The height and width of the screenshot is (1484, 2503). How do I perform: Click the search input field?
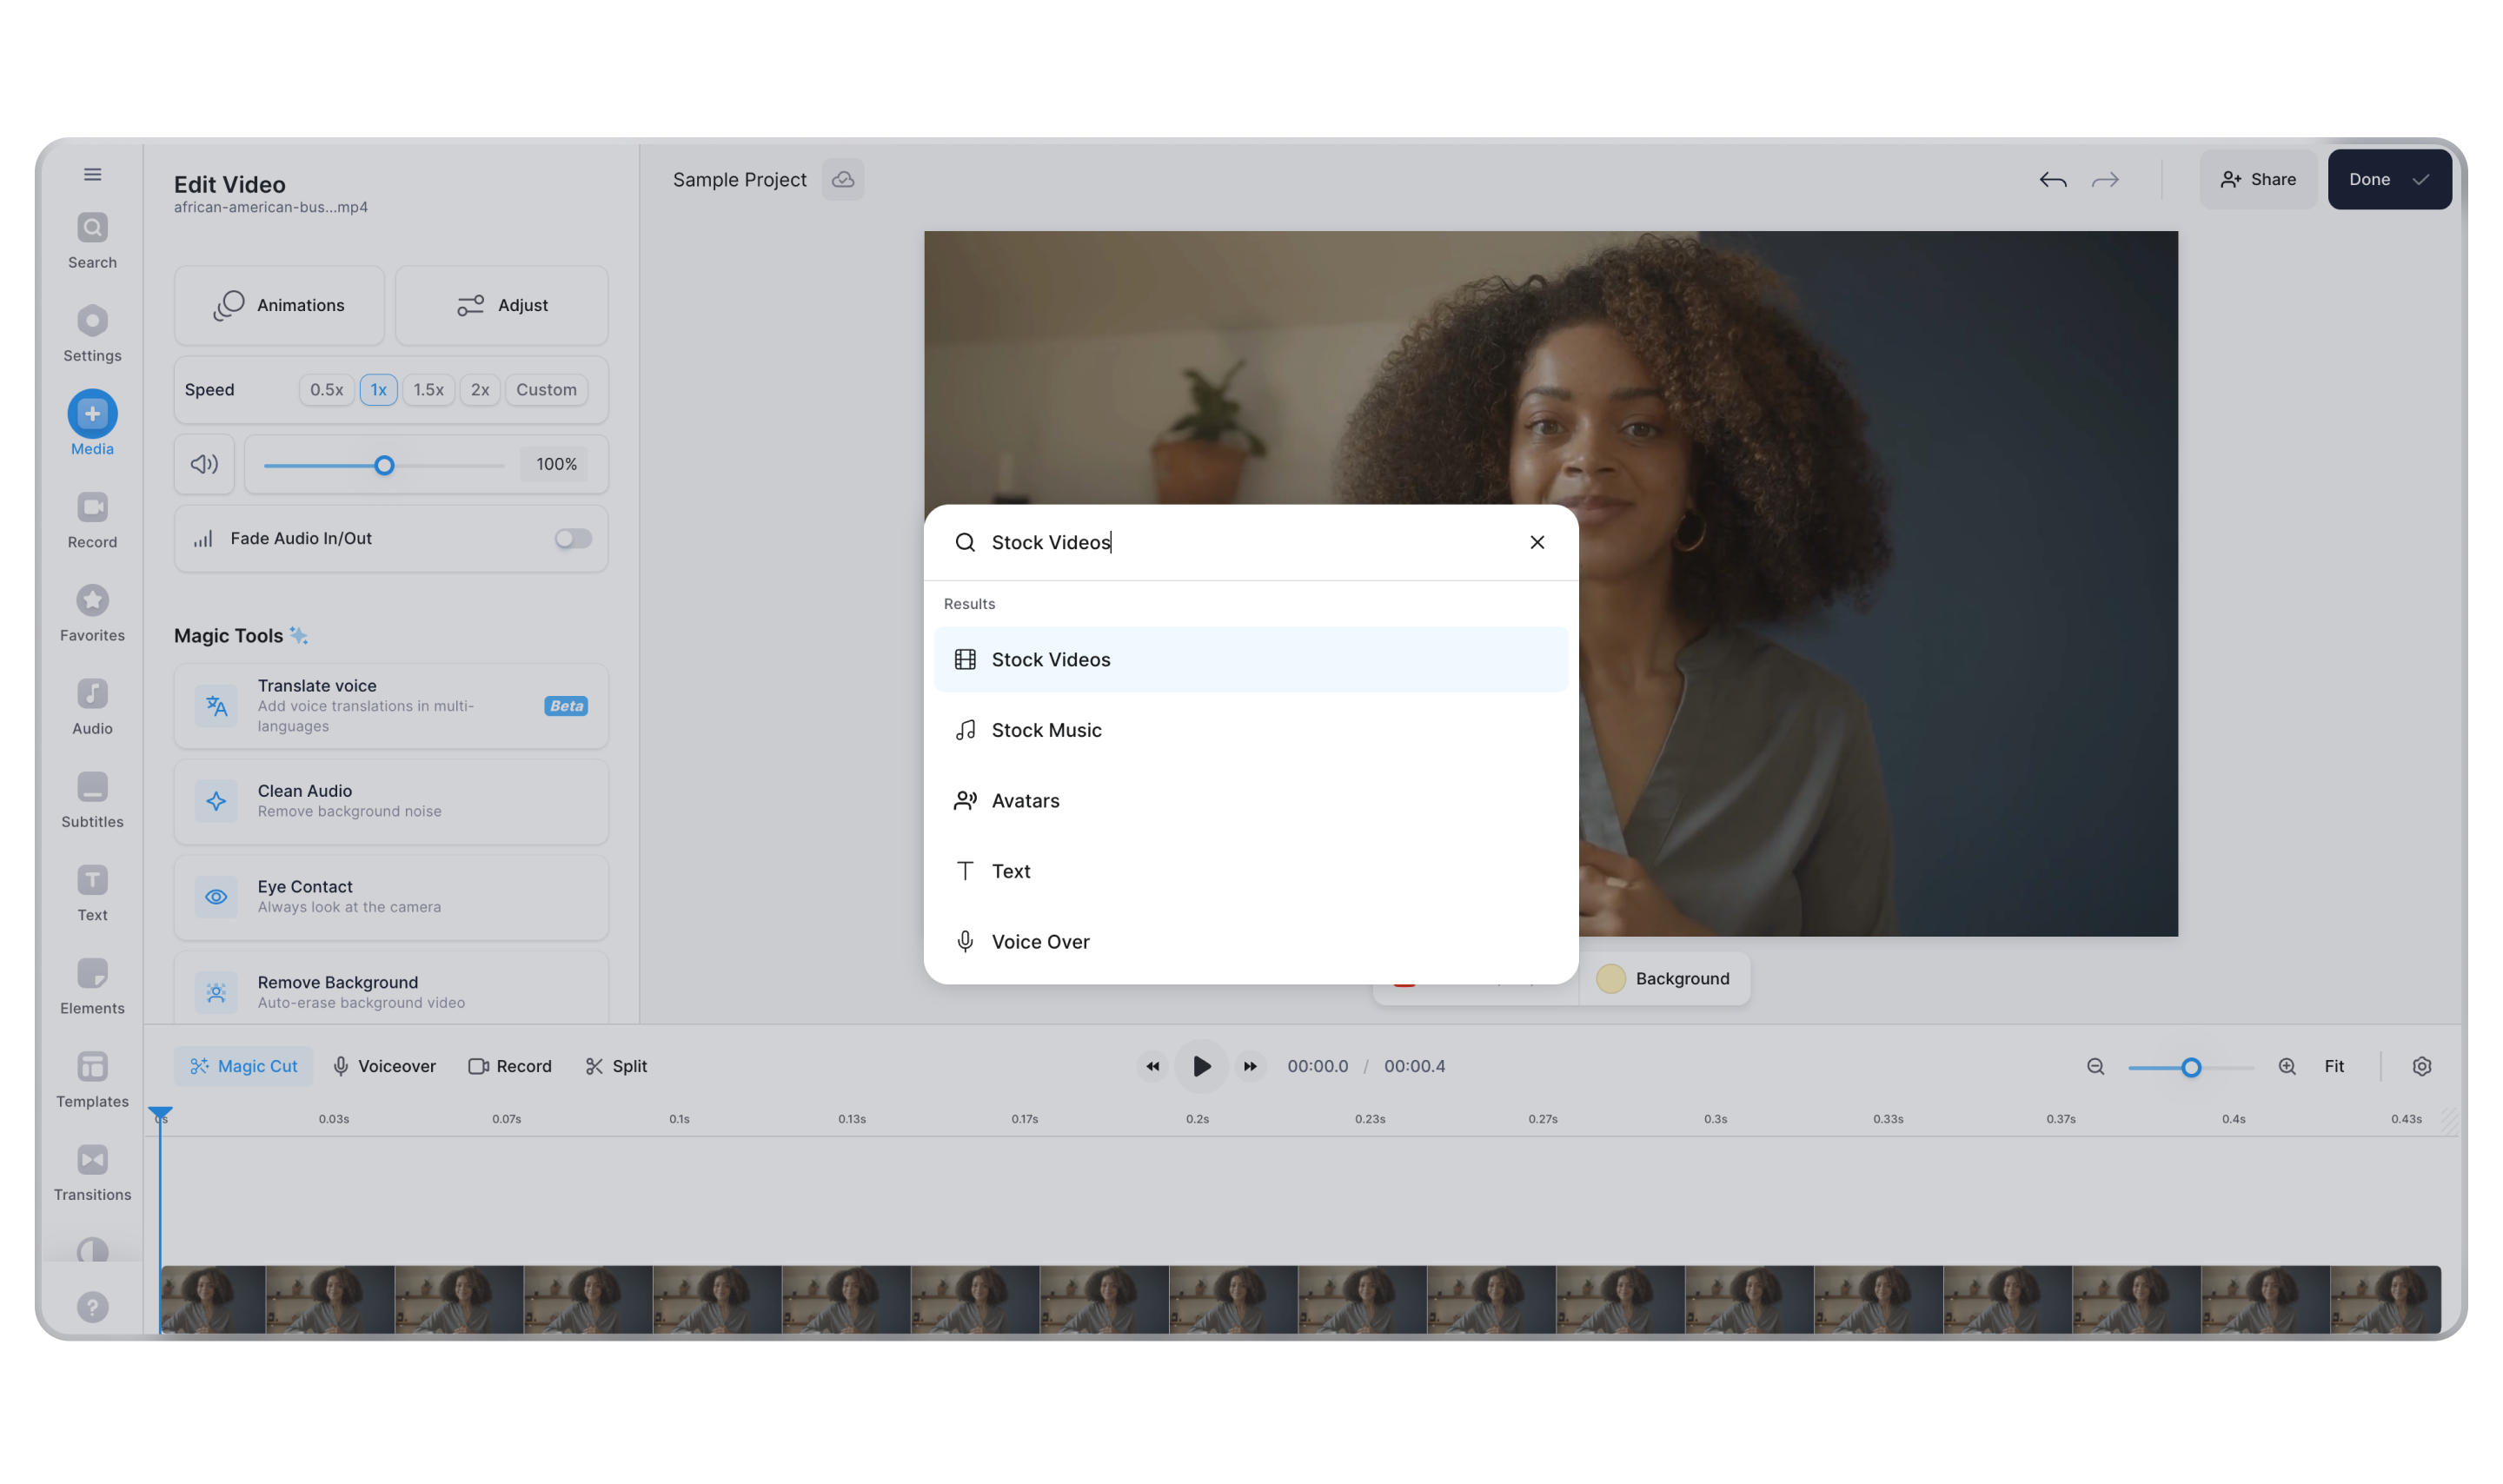tap(1250, 543)
